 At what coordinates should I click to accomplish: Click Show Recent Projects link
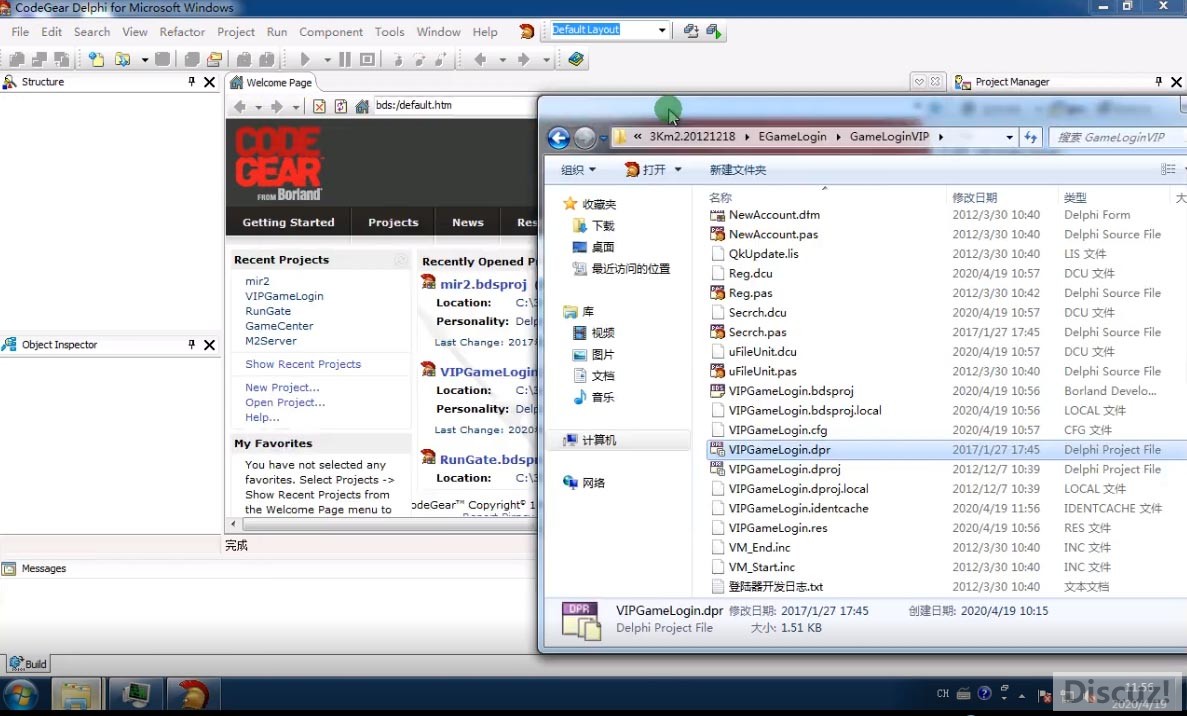click(303, 364)
